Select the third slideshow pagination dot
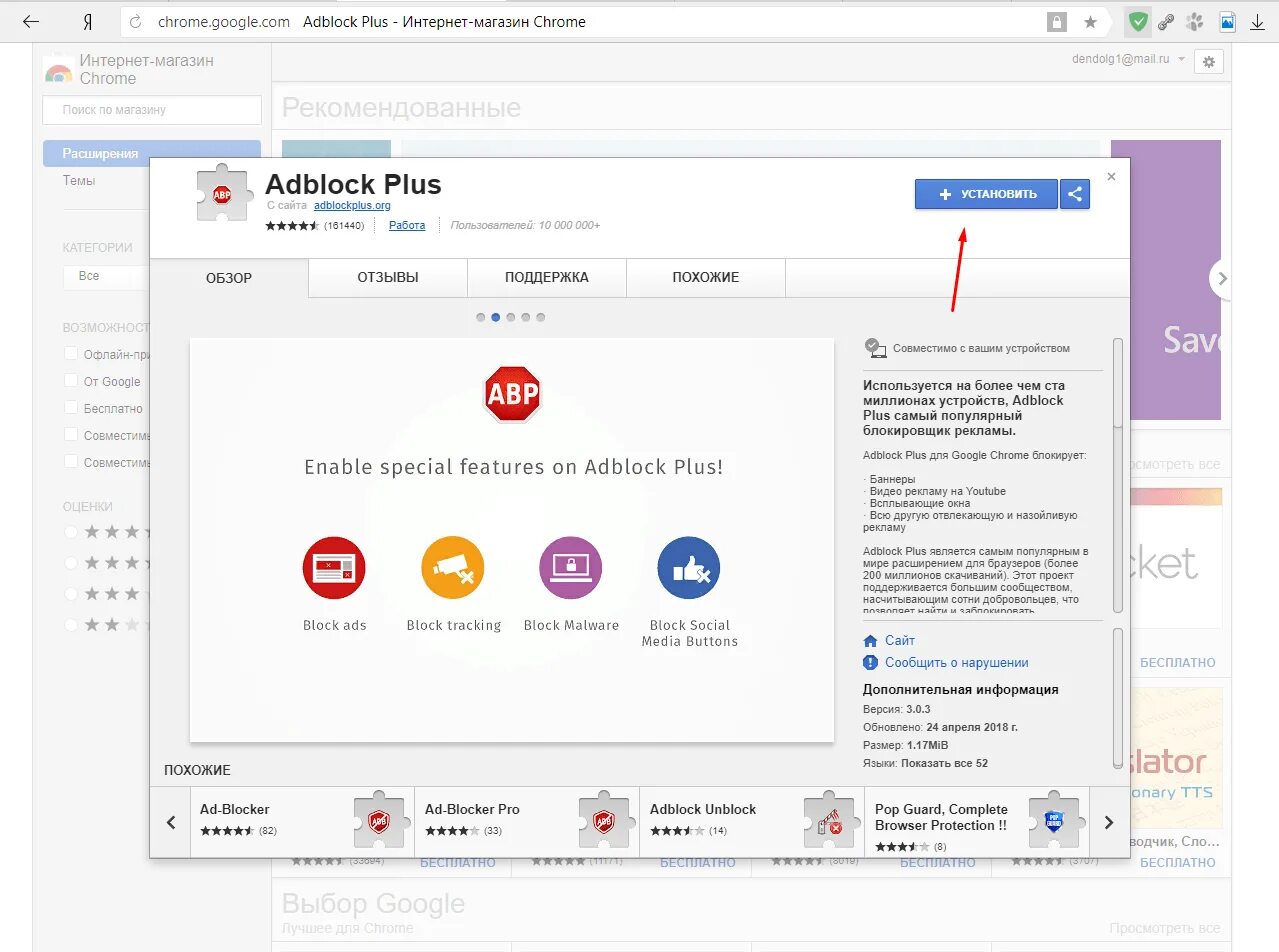The width and height of the screenshot is (1279, 952). pos(511,317)
